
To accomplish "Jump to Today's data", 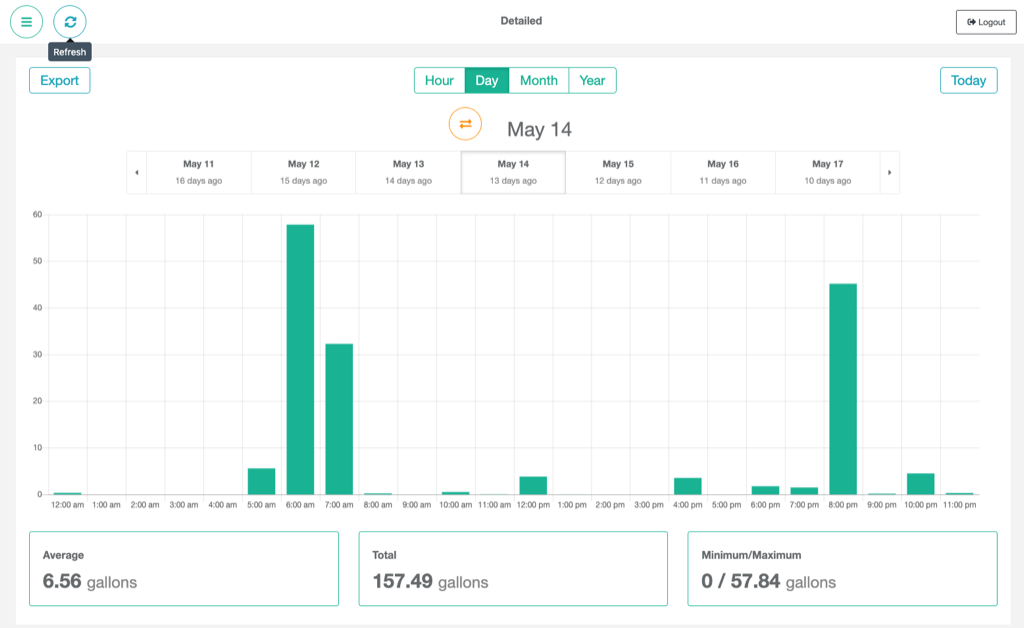I will [968, 80].
